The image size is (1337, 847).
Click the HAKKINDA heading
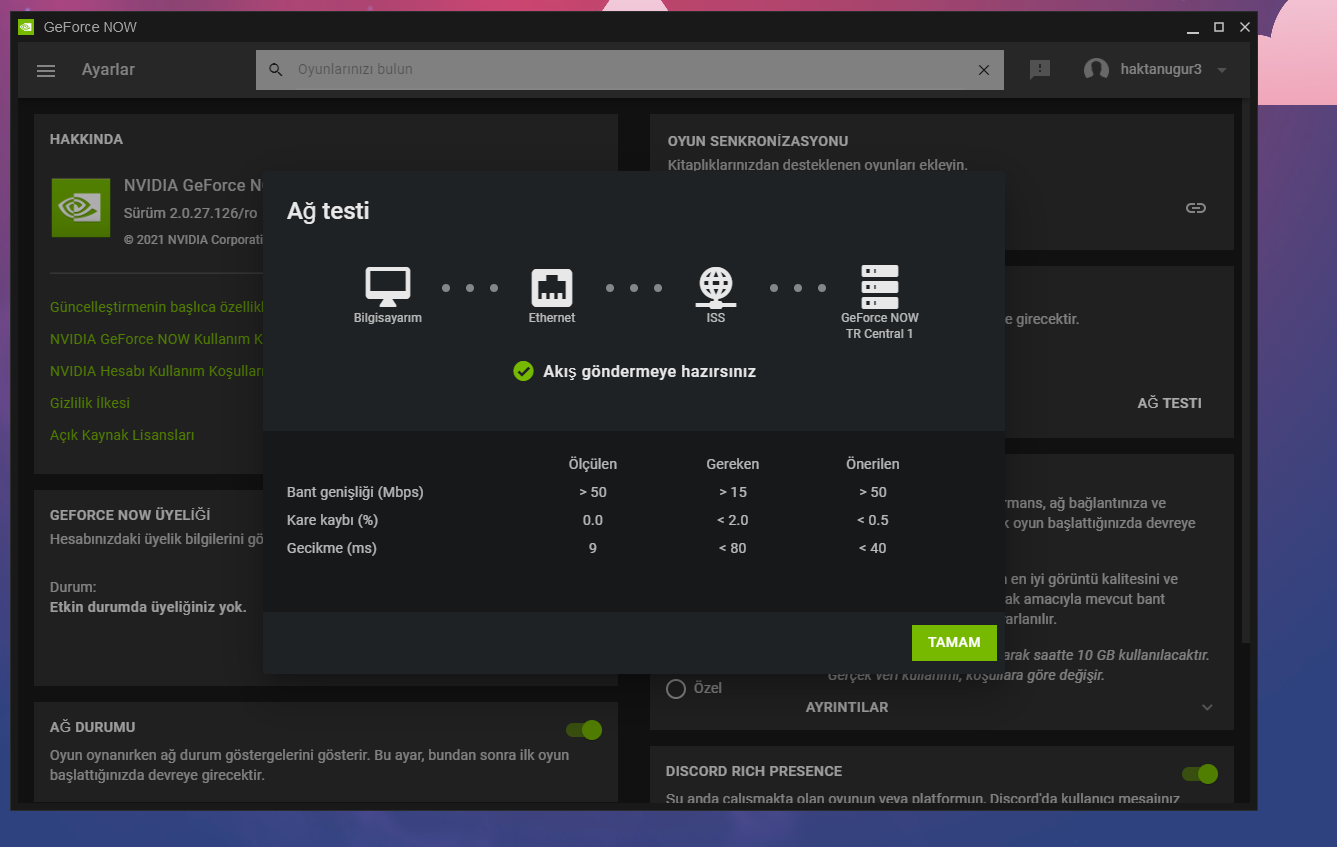[87, 139]
